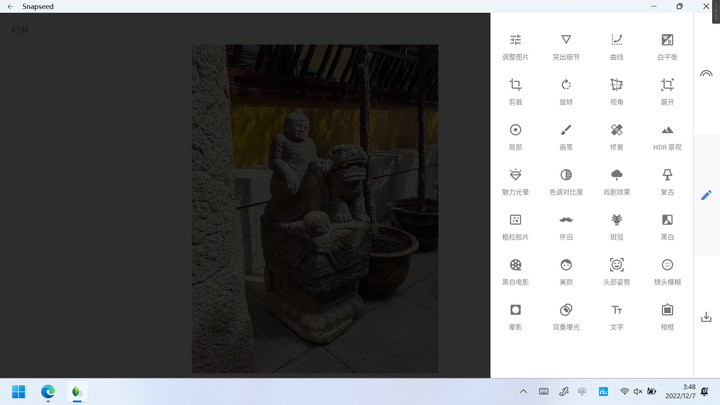Image resolution: width=720 pixels, height=405 pixels.
Task: Choose the Crop (剪裁) tool
Action: [x=515, y=91]
